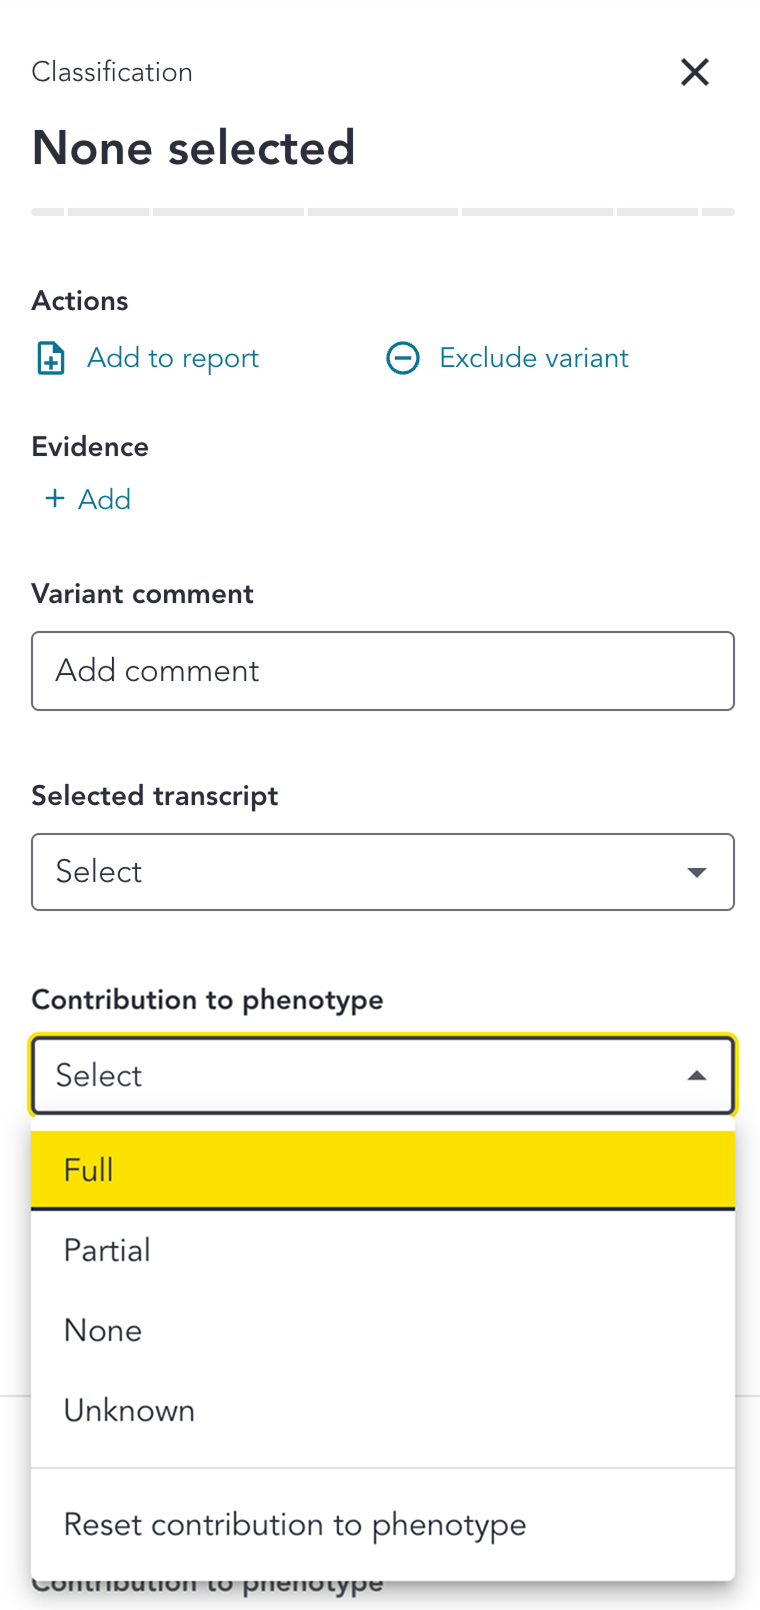Select 'Unknown' contribution option
The width and height of the screenshot is (760, 1610).
382,1410
